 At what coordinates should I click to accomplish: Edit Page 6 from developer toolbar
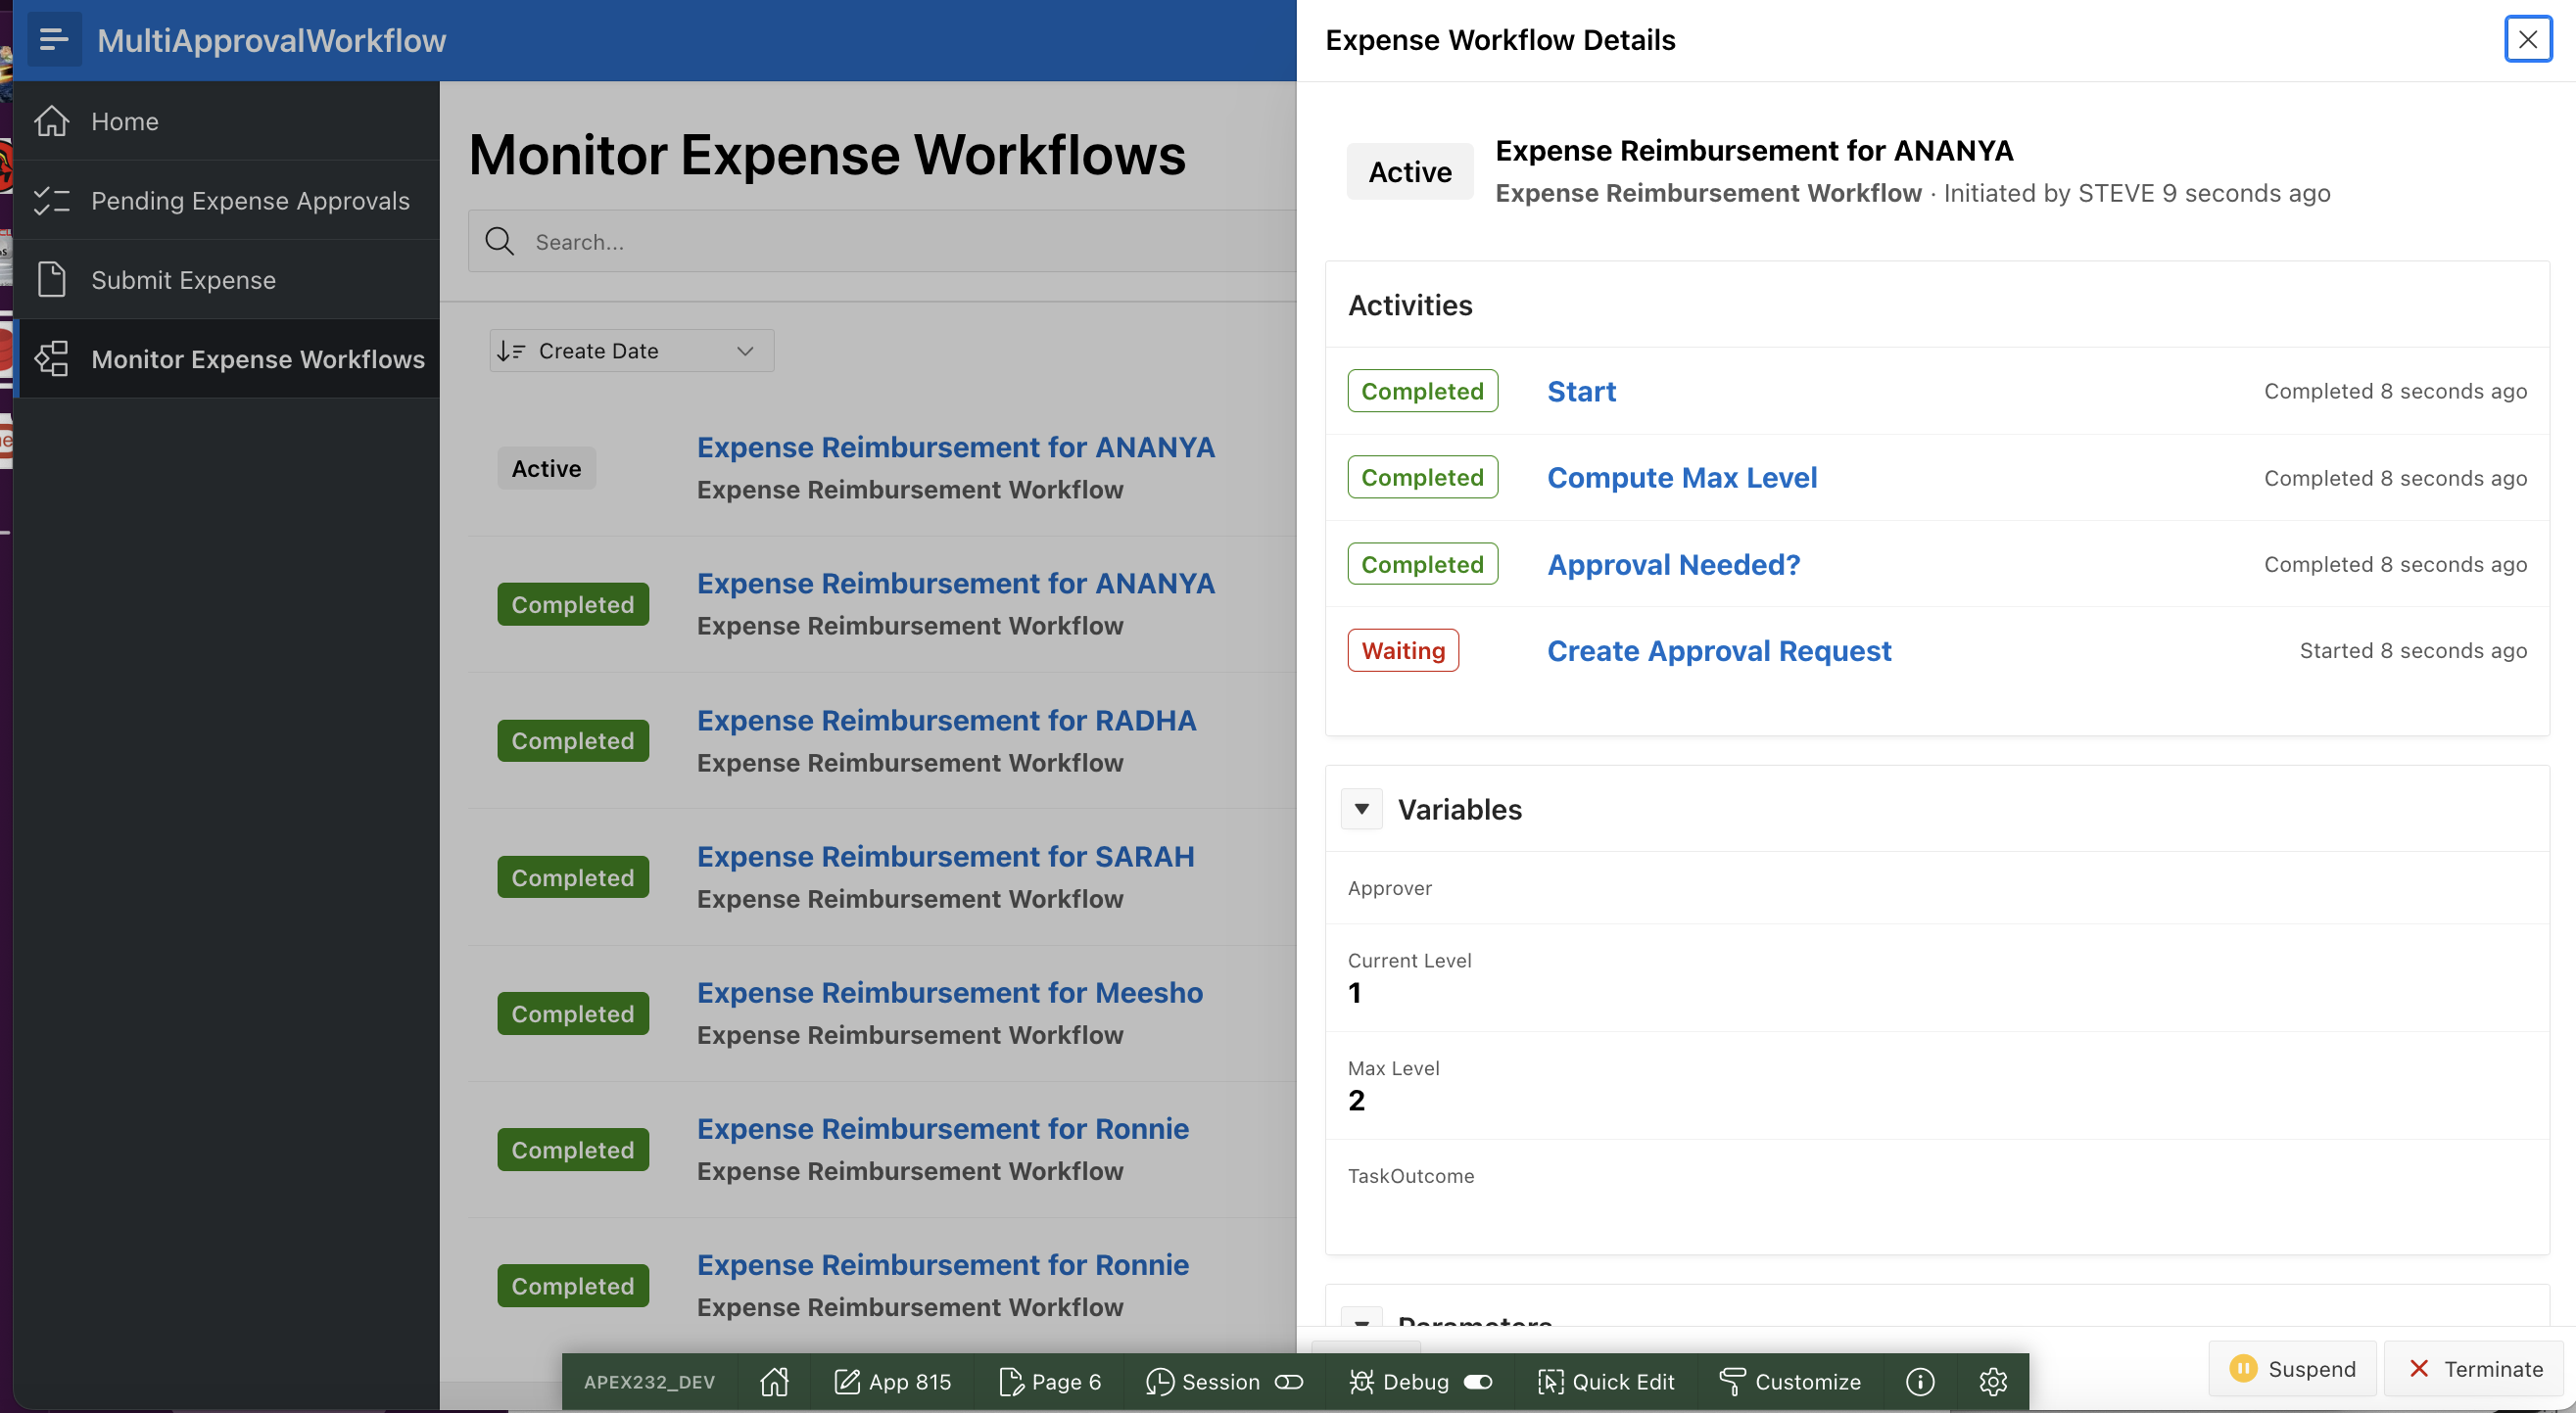(1049, 1381)
